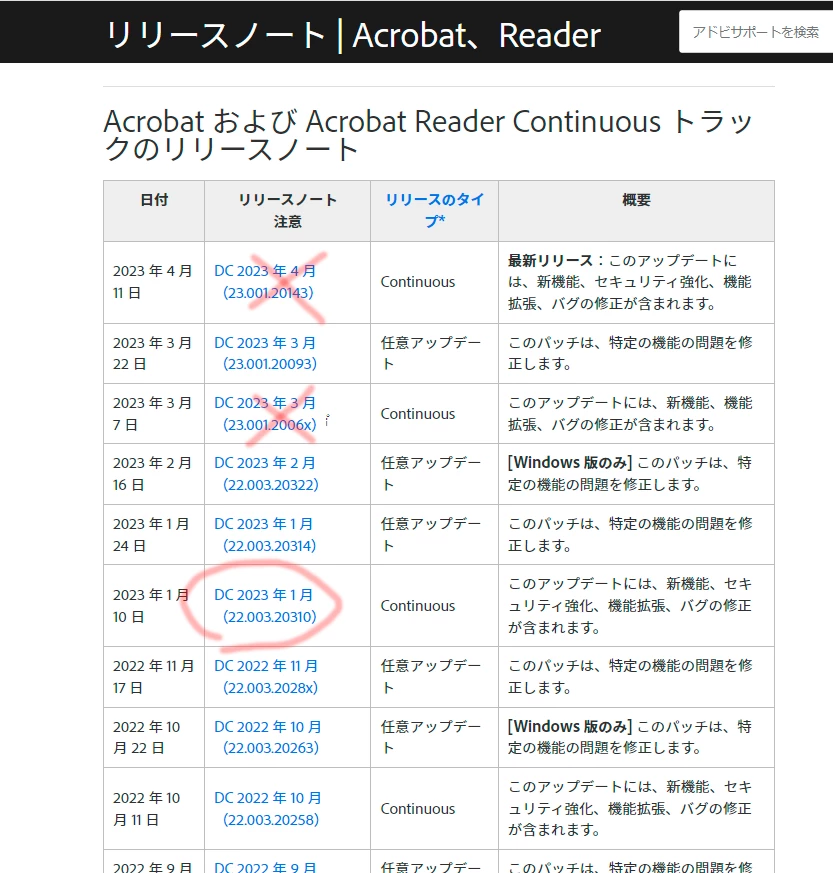Click the [Windows 版のみ] summary in the 2 月 16 日 row
Viewport: 833px width, 873px height.
[630, 474]
